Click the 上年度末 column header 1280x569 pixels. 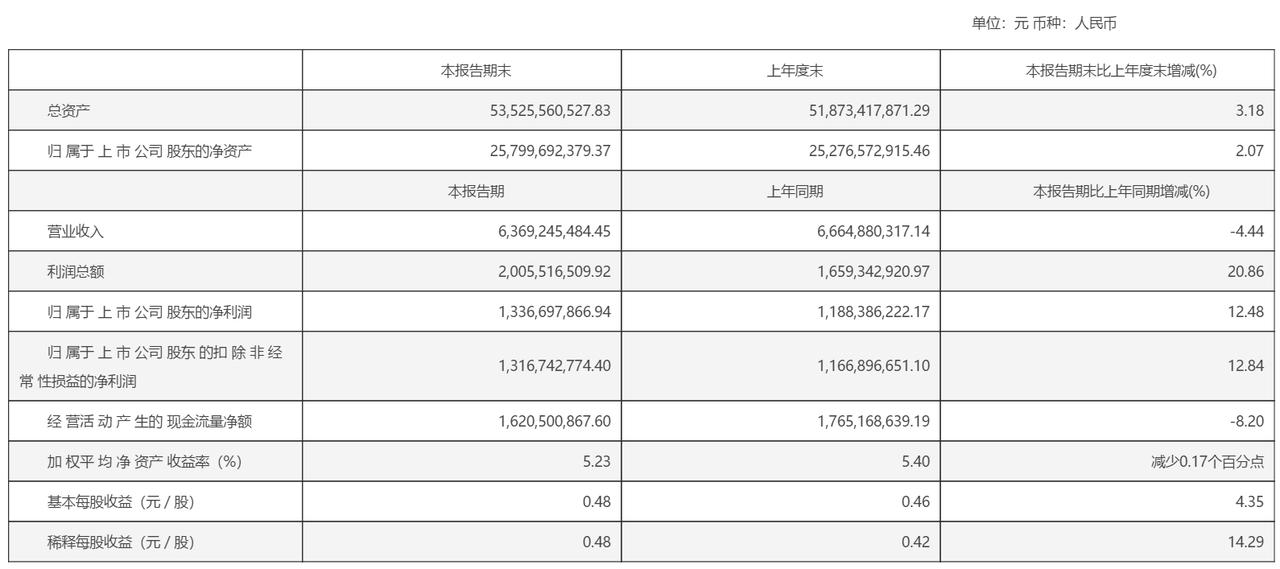pos(781,71)
